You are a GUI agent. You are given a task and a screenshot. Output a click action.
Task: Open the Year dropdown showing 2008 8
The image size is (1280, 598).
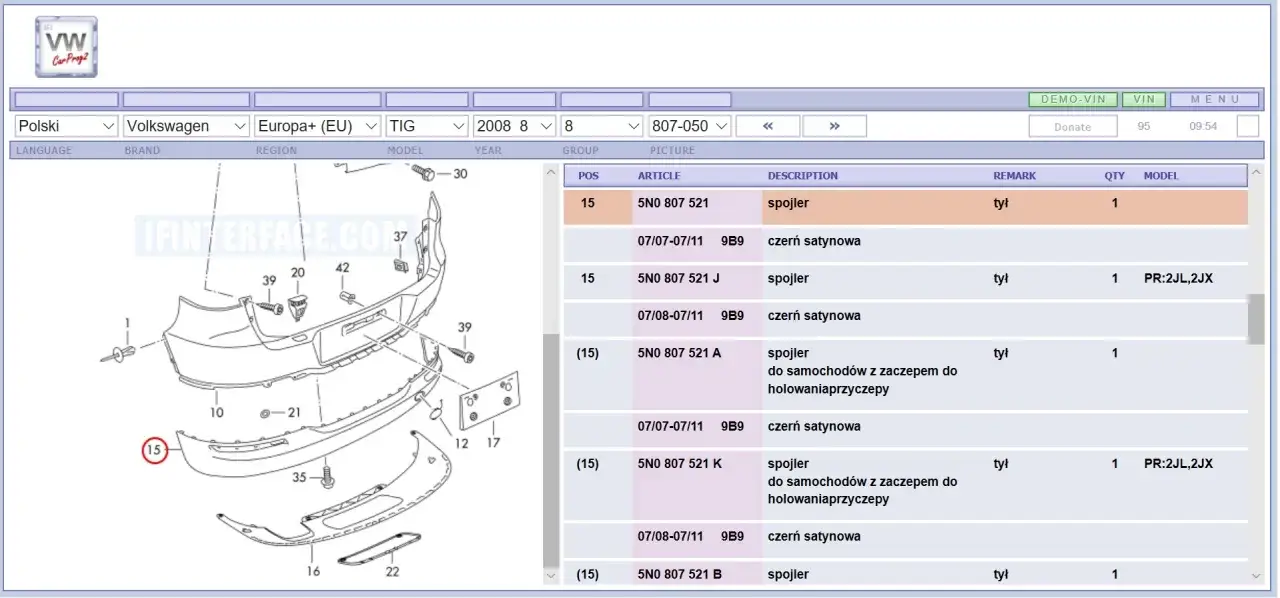coord(514,126)
